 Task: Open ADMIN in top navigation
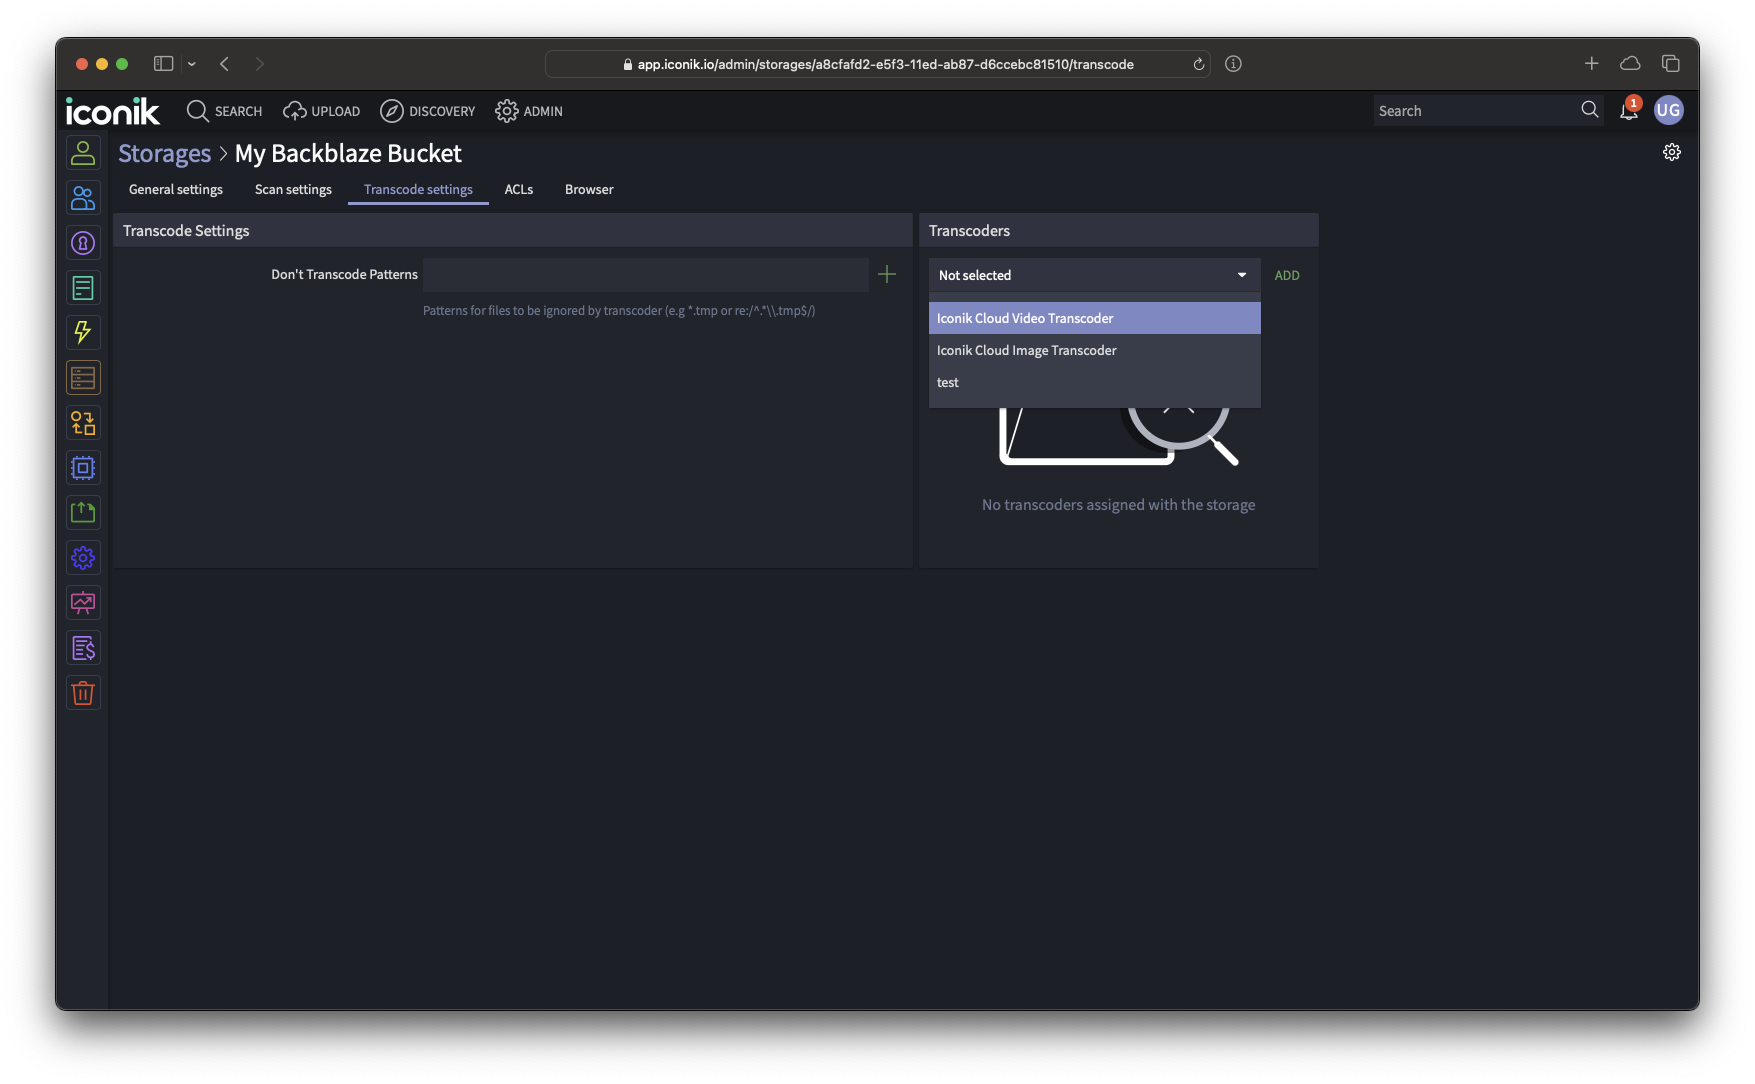(529, 111)
